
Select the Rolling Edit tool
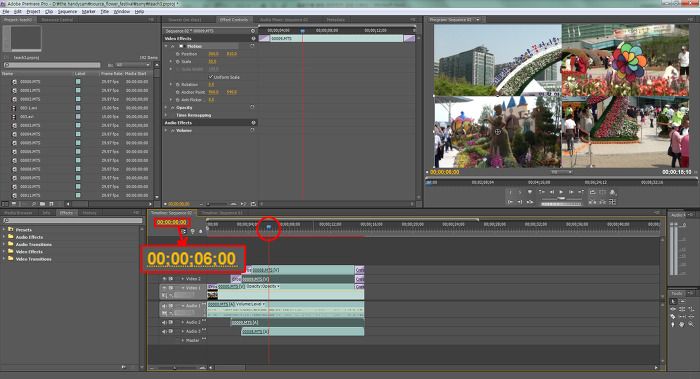click(x=682, y=309)
